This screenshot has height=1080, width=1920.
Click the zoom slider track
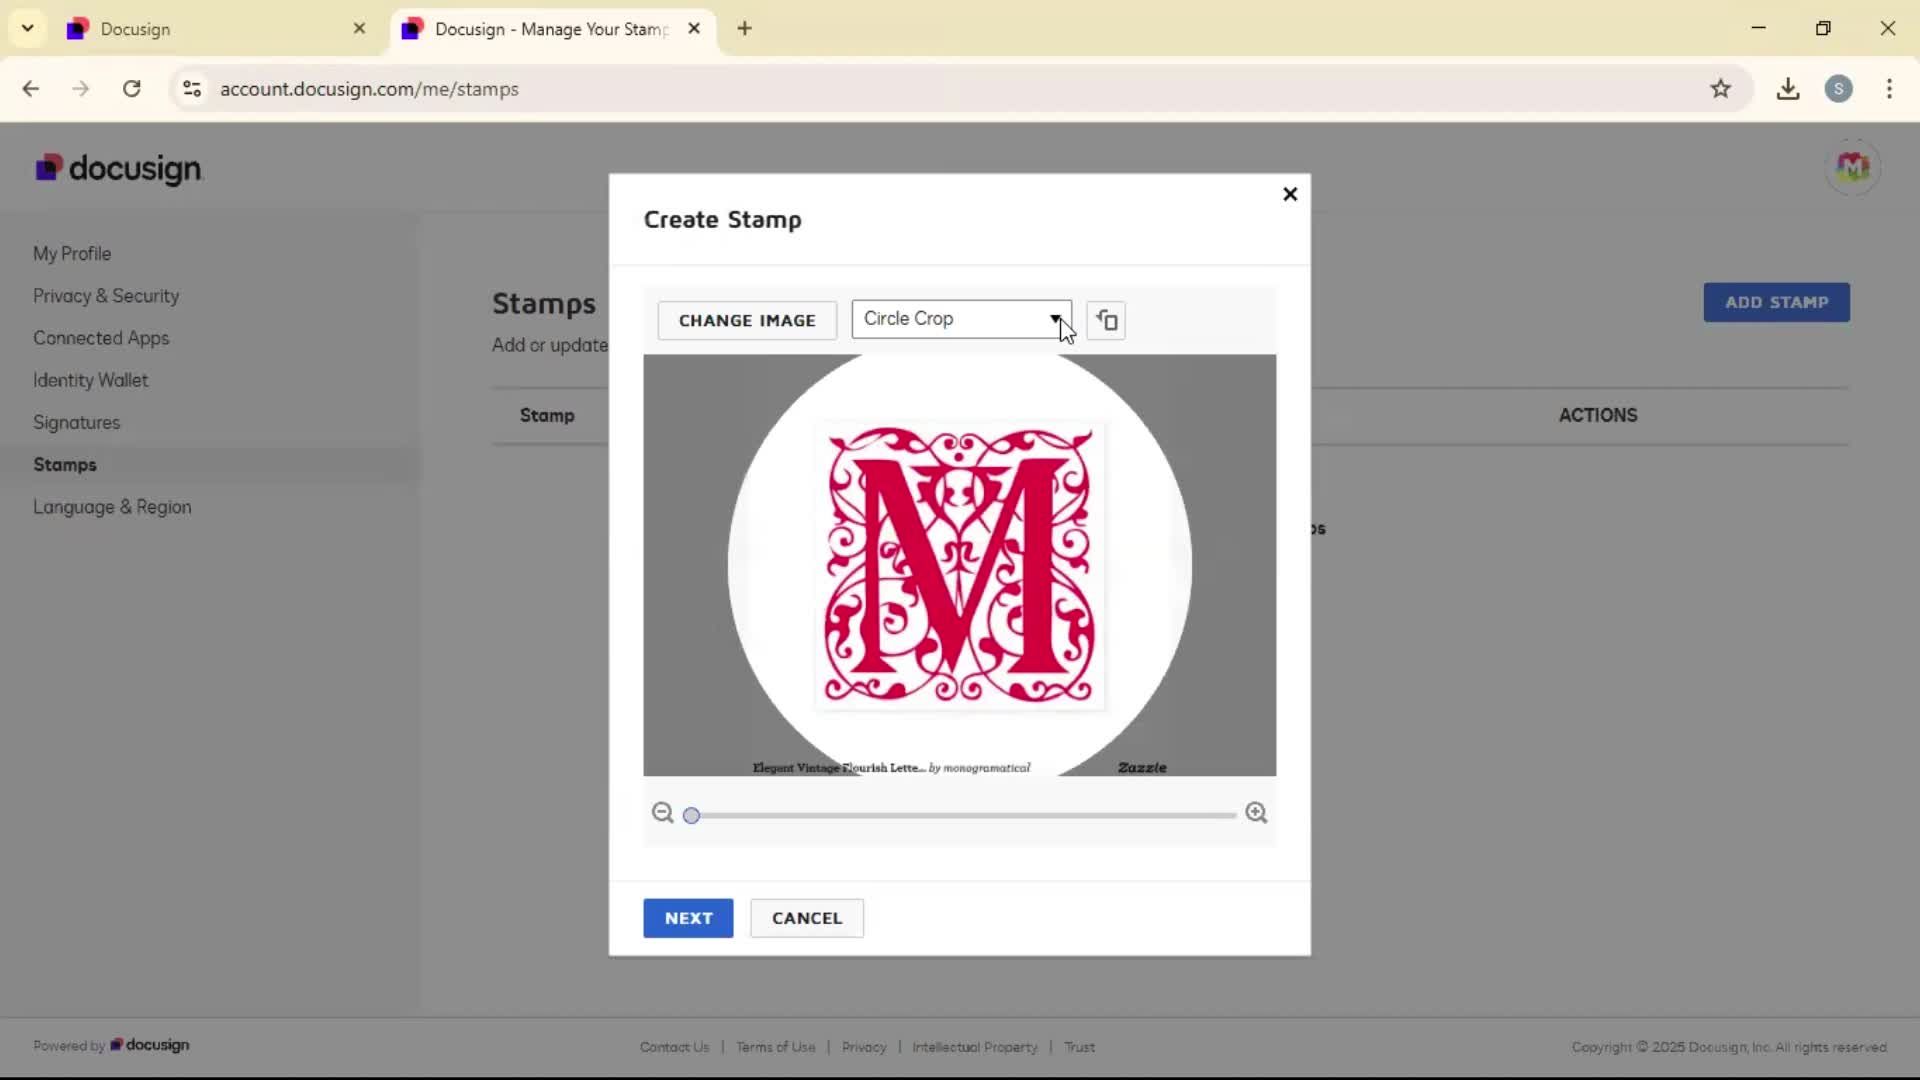963,816
